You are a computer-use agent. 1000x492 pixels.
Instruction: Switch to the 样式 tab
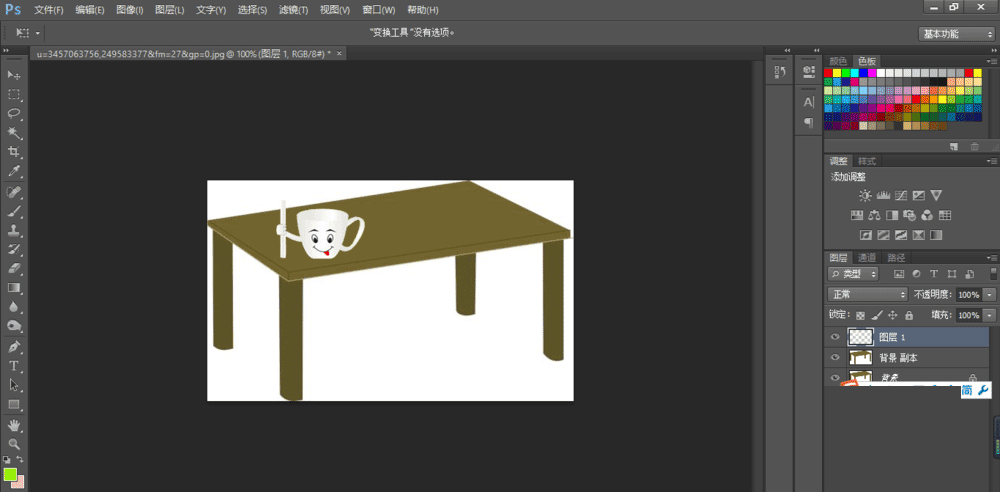(867, 161)
